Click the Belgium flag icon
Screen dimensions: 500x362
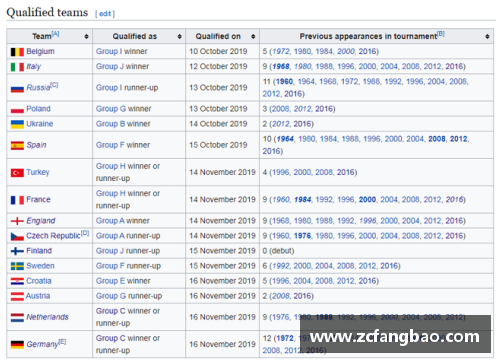tap(17, 52)
